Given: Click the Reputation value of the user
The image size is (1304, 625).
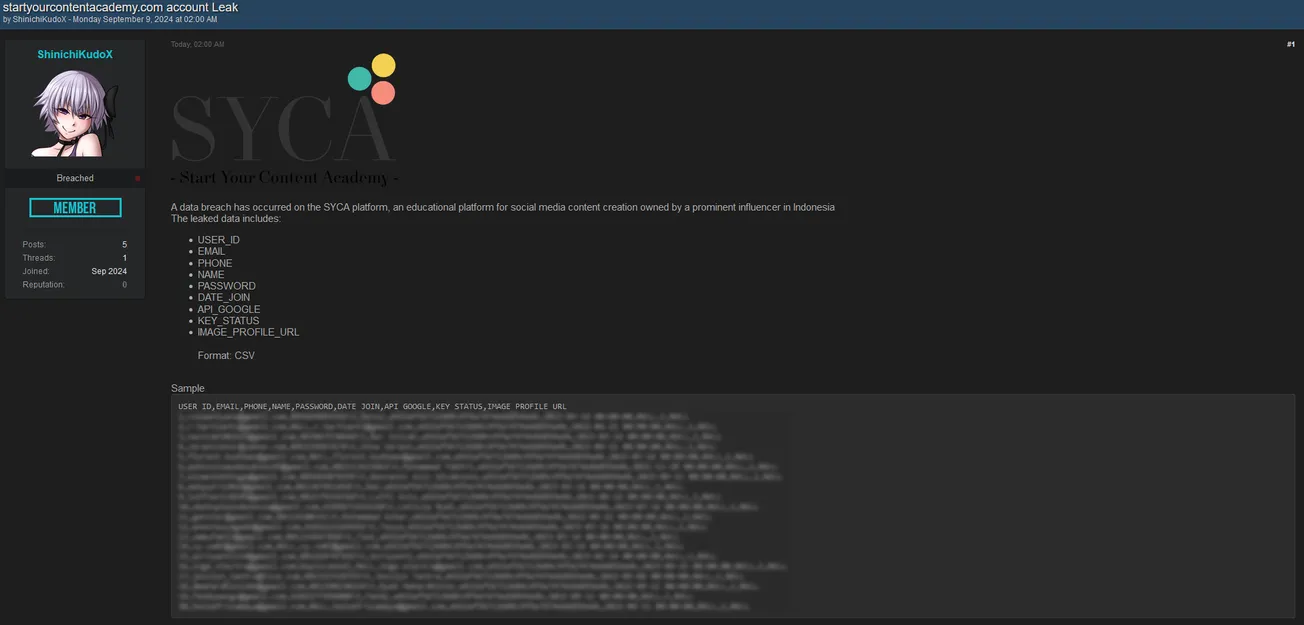Looking at the screenshot, I should (124, 285).
